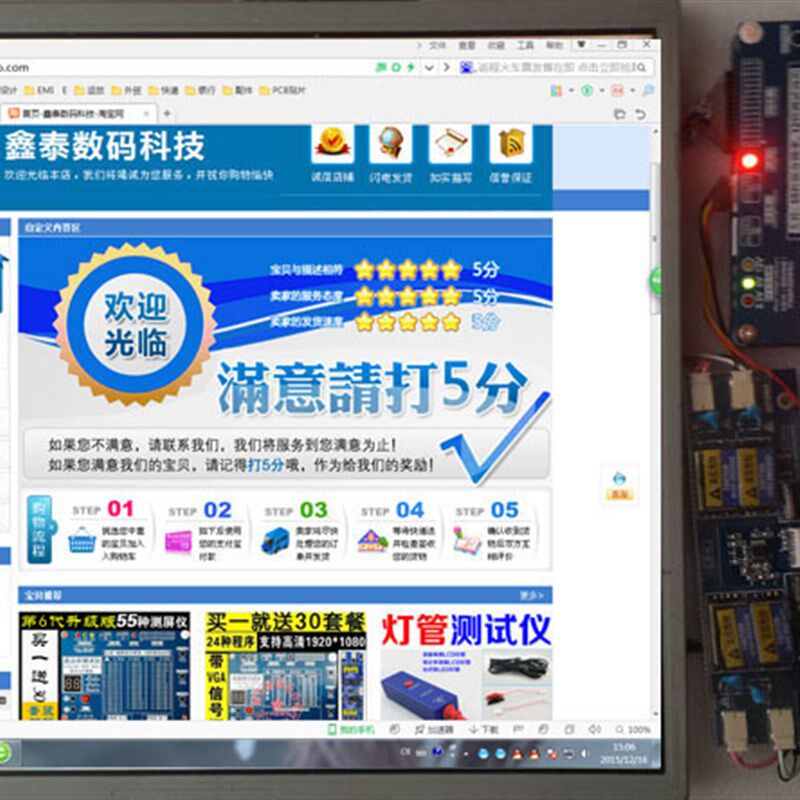Open the 文件 menu in the browser
The width and height of the screenshot is (800, 800).
point(437,45)
